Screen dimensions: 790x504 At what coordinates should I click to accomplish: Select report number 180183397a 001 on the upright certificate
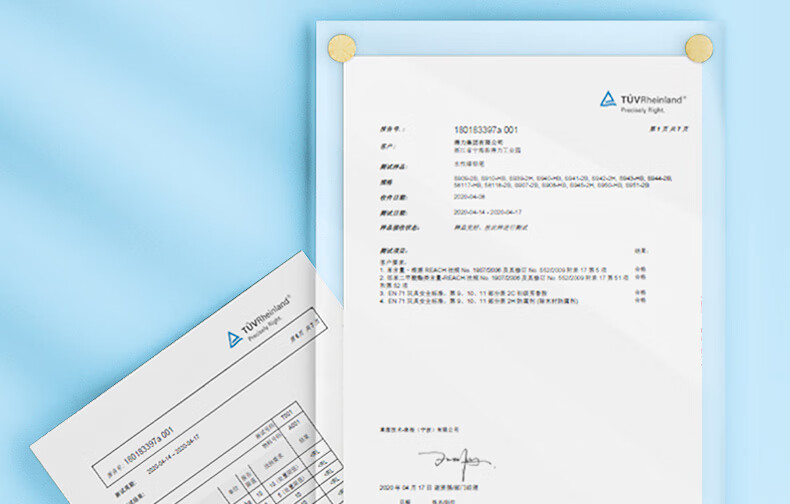tap(486, 130)
